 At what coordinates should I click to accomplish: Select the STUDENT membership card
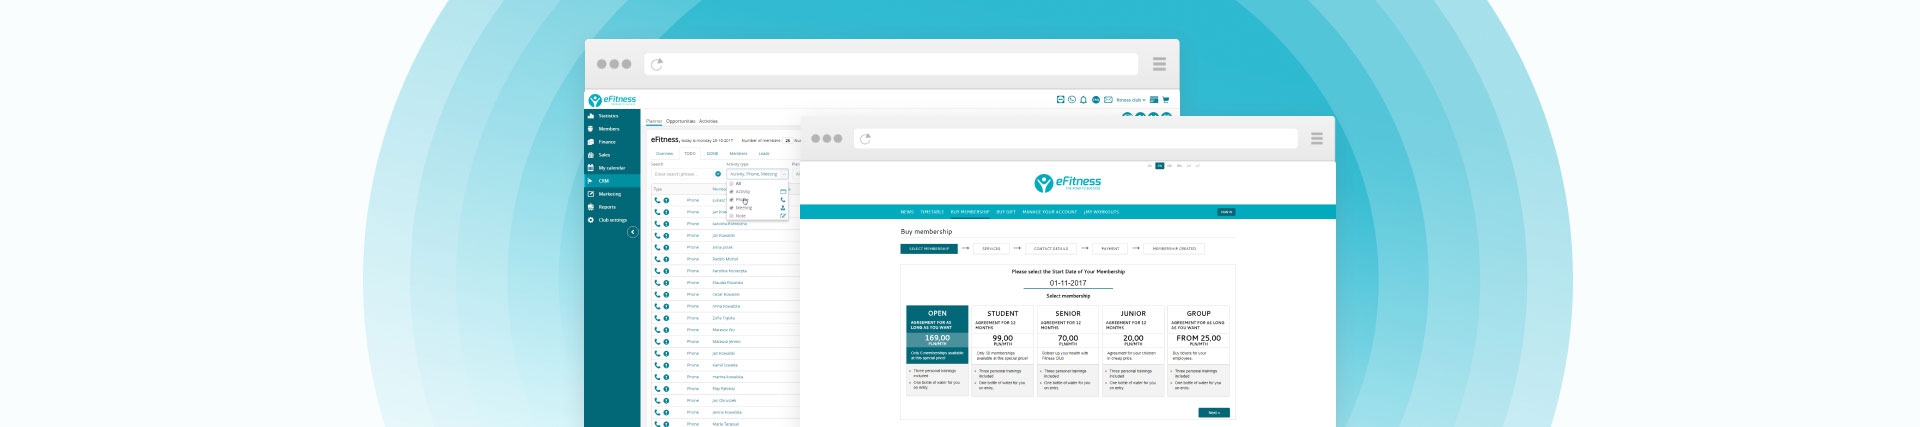(1003, 350)
